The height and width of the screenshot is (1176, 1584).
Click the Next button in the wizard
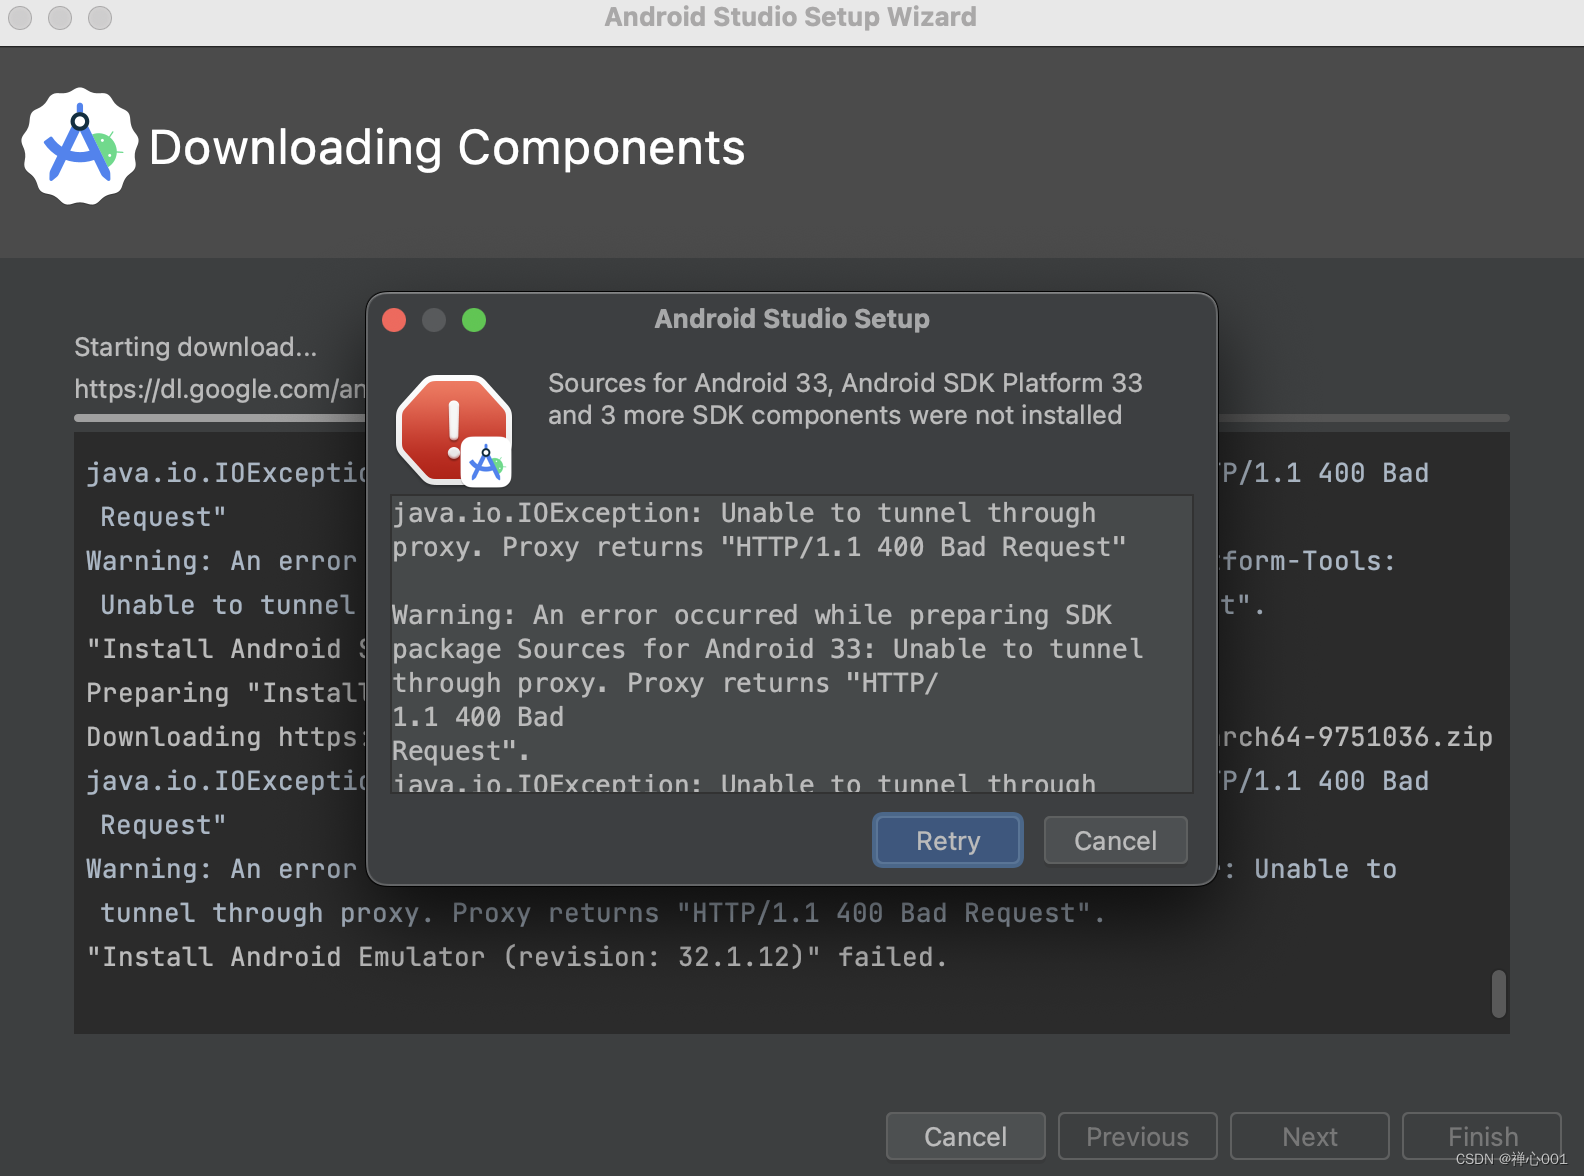tap(1309, 1136)
